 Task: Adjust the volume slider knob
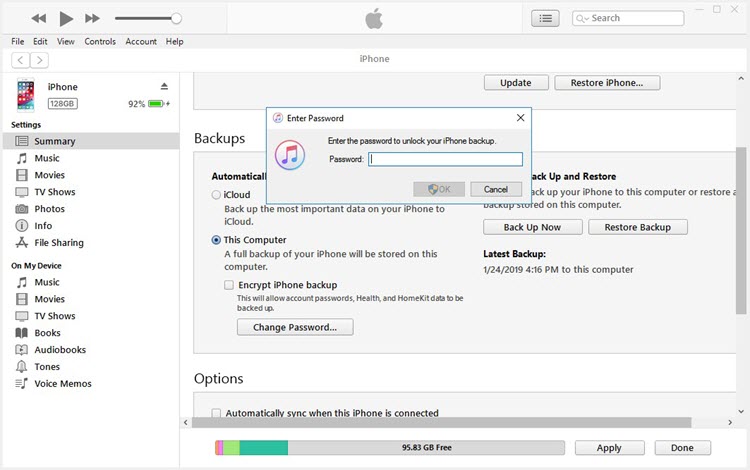point(176,19)
